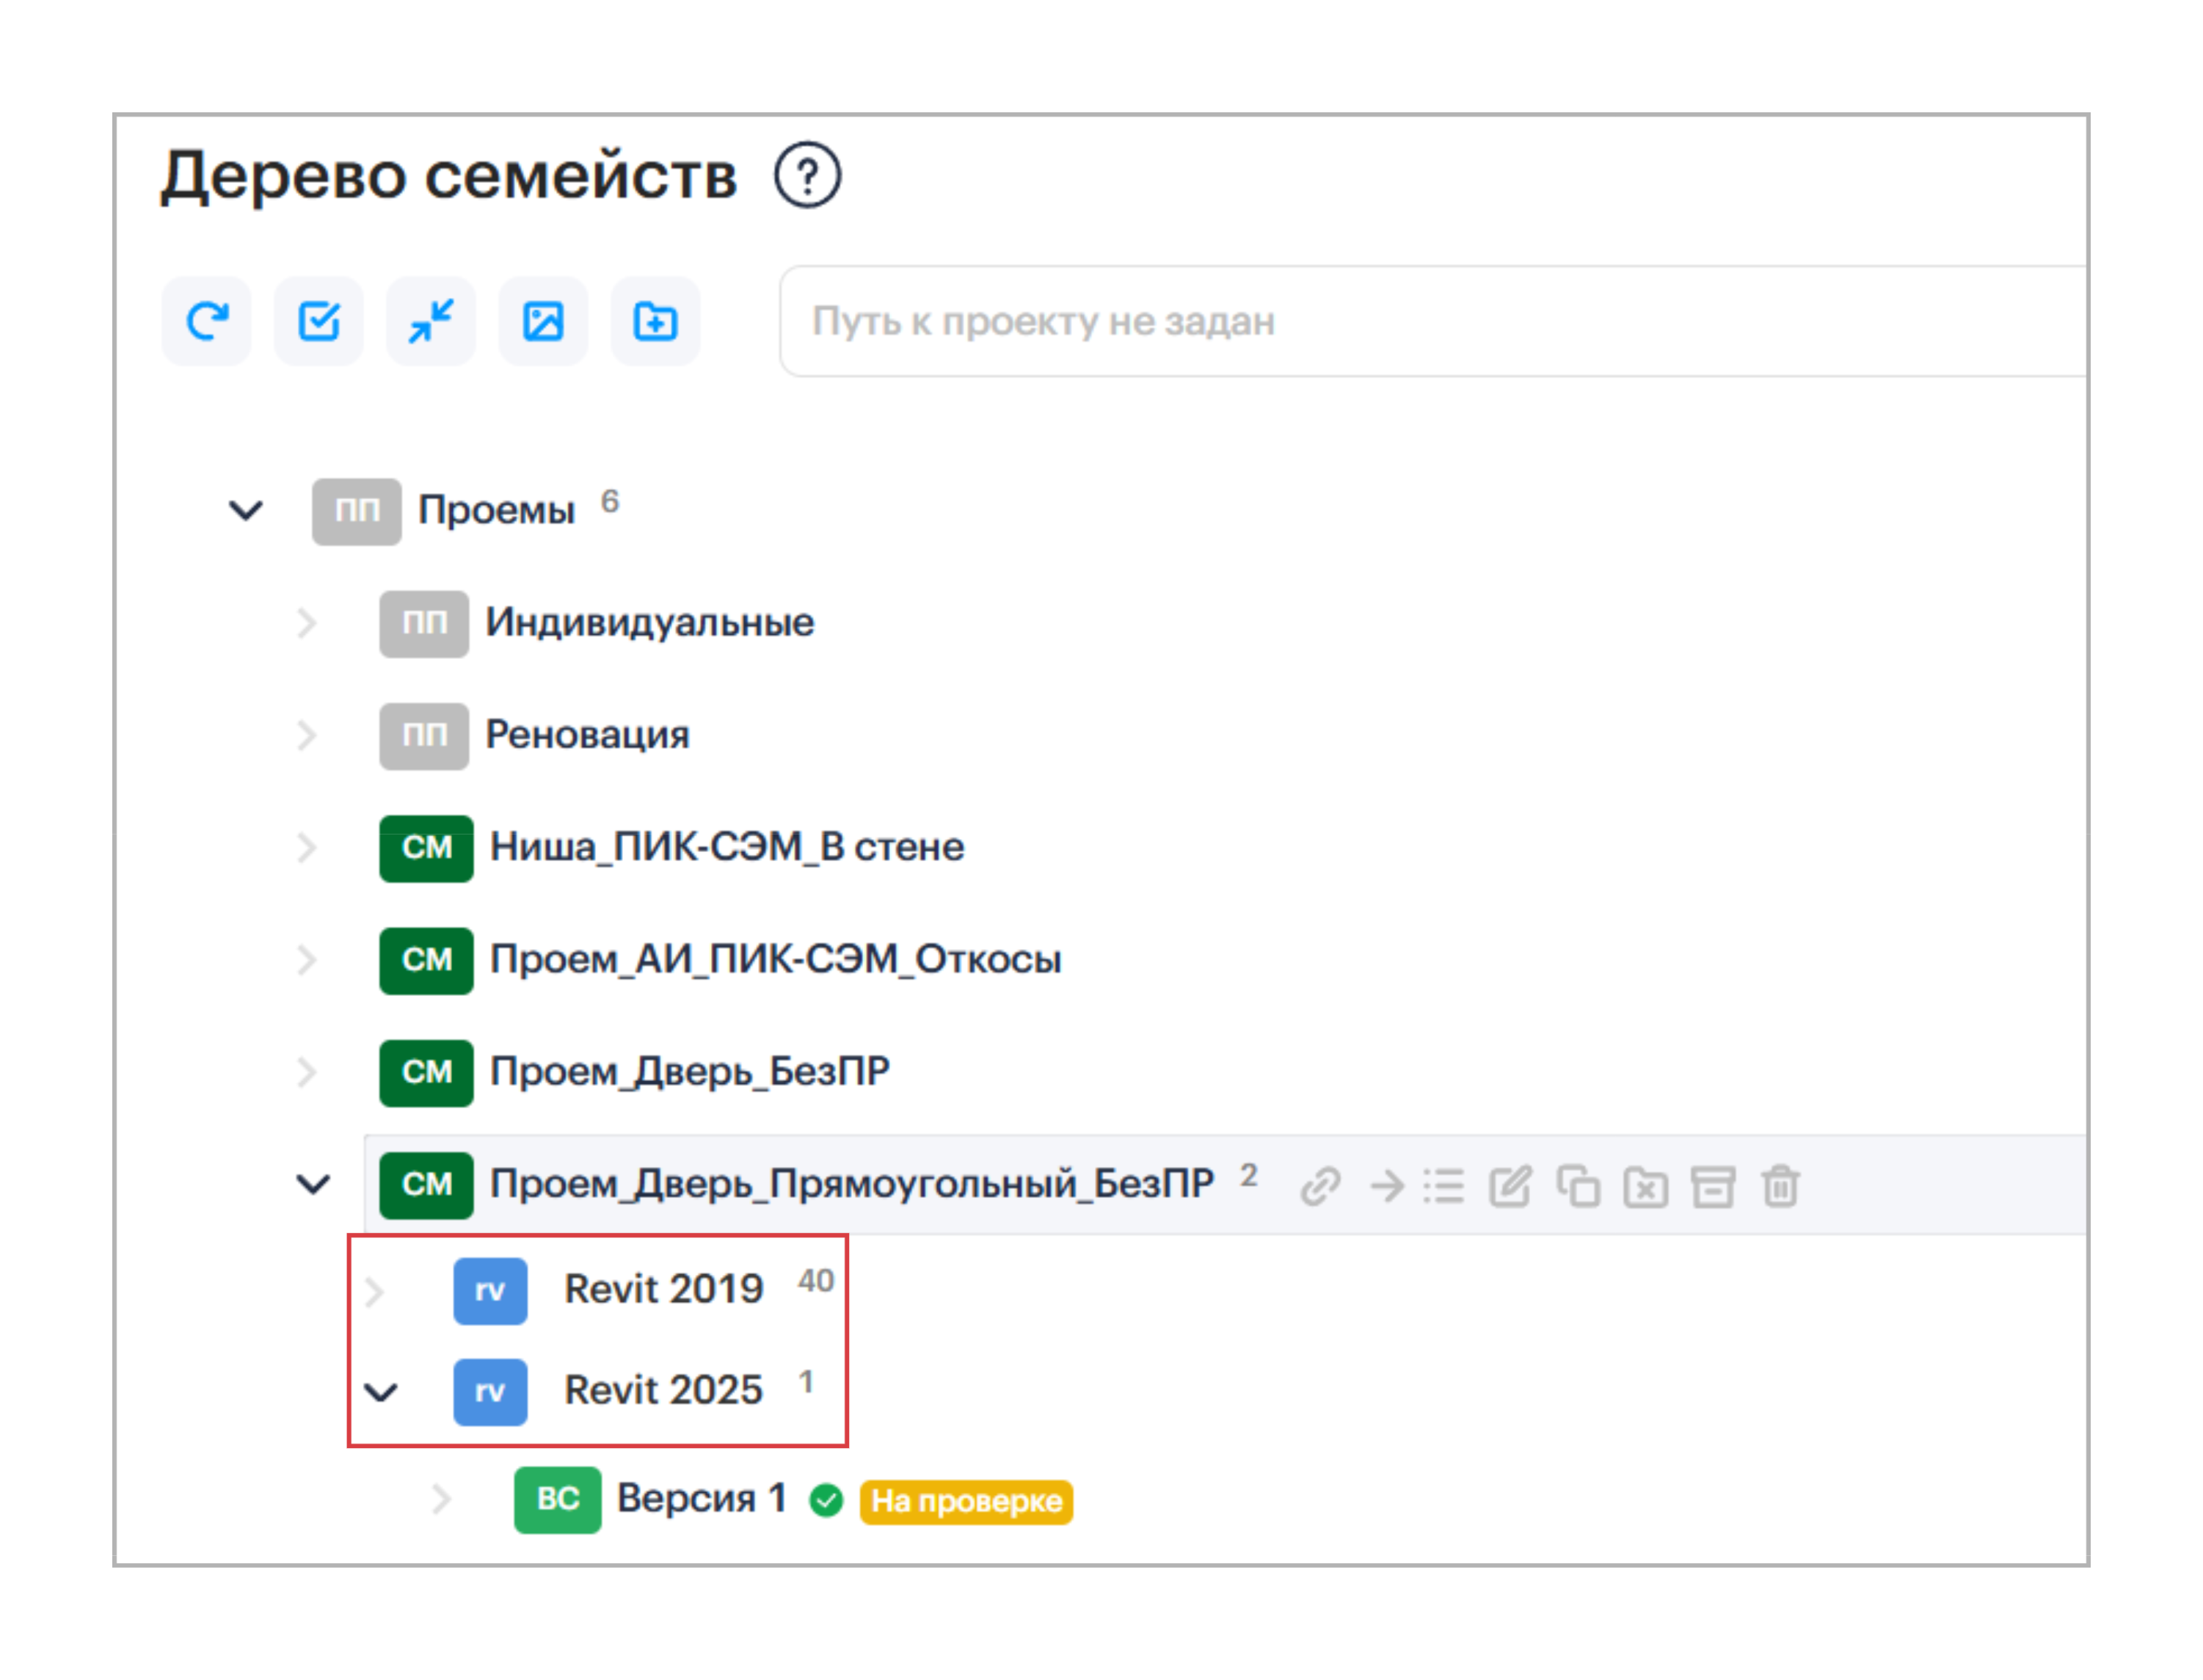Expand the Revit 2019 node
2203x1680 pixels.
point(374,1292)
